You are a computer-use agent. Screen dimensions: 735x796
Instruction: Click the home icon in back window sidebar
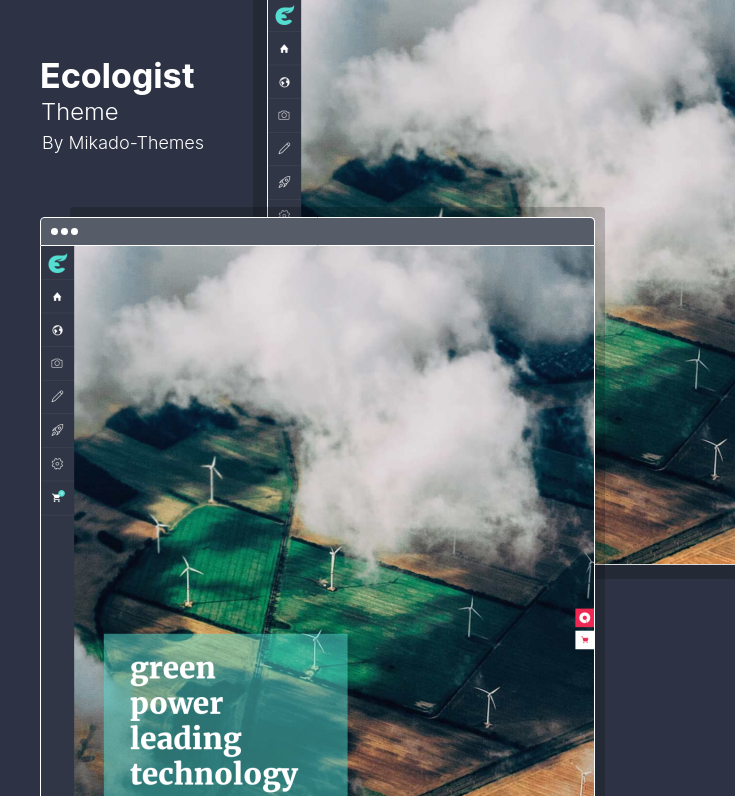pos(284,49)
